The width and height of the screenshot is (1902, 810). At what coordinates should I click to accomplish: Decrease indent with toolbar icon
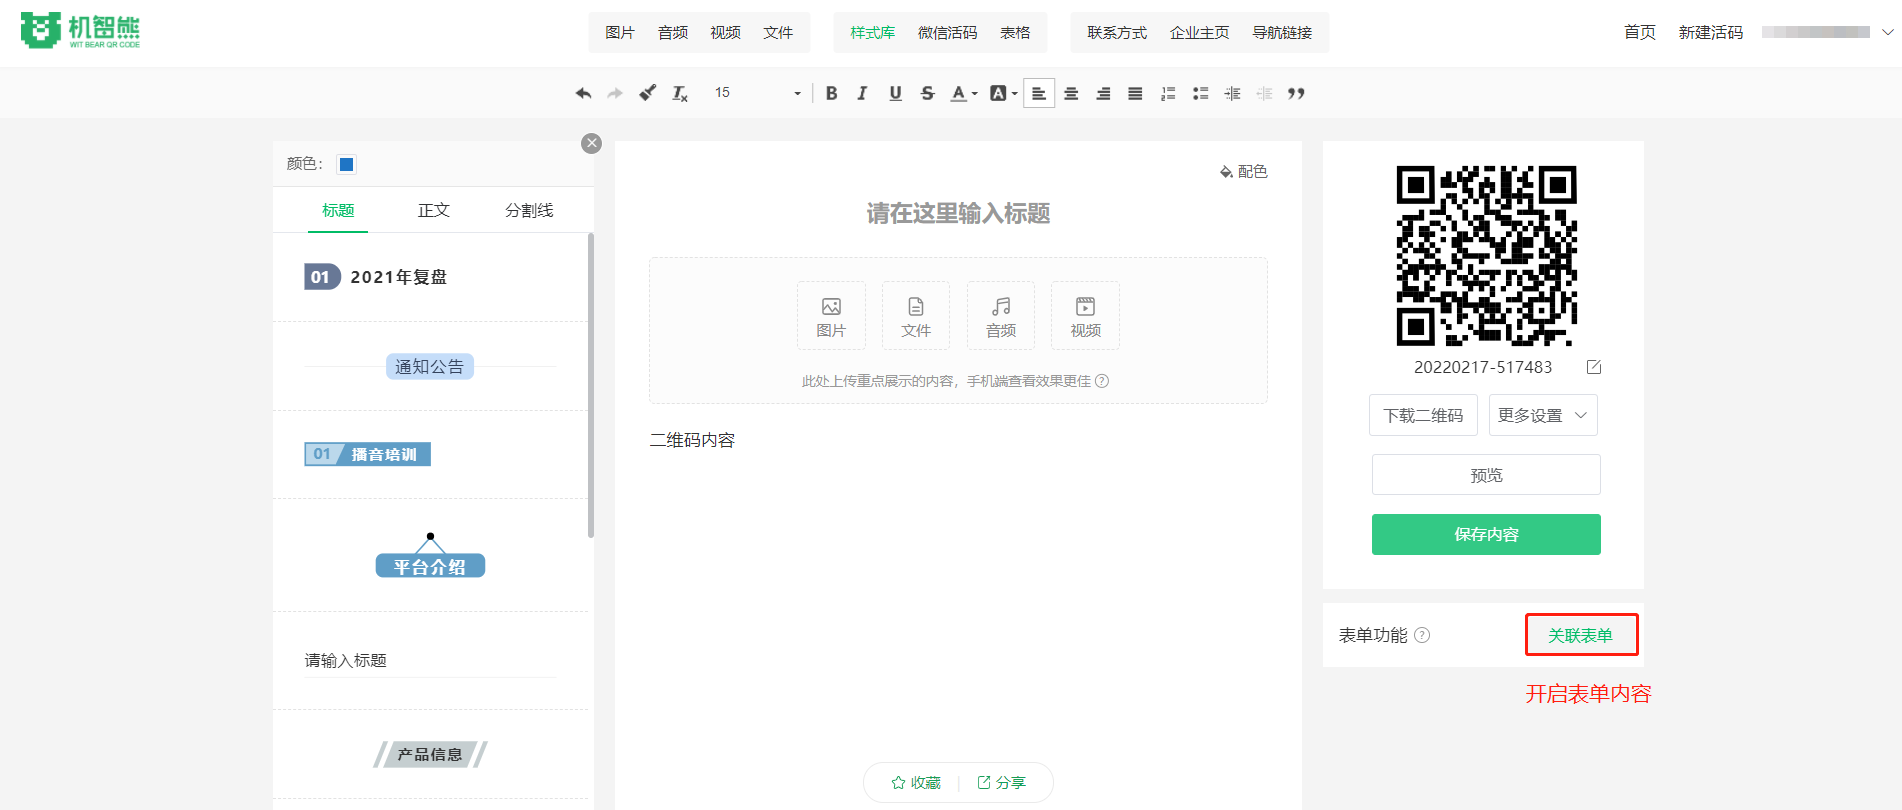[1264, 93]
